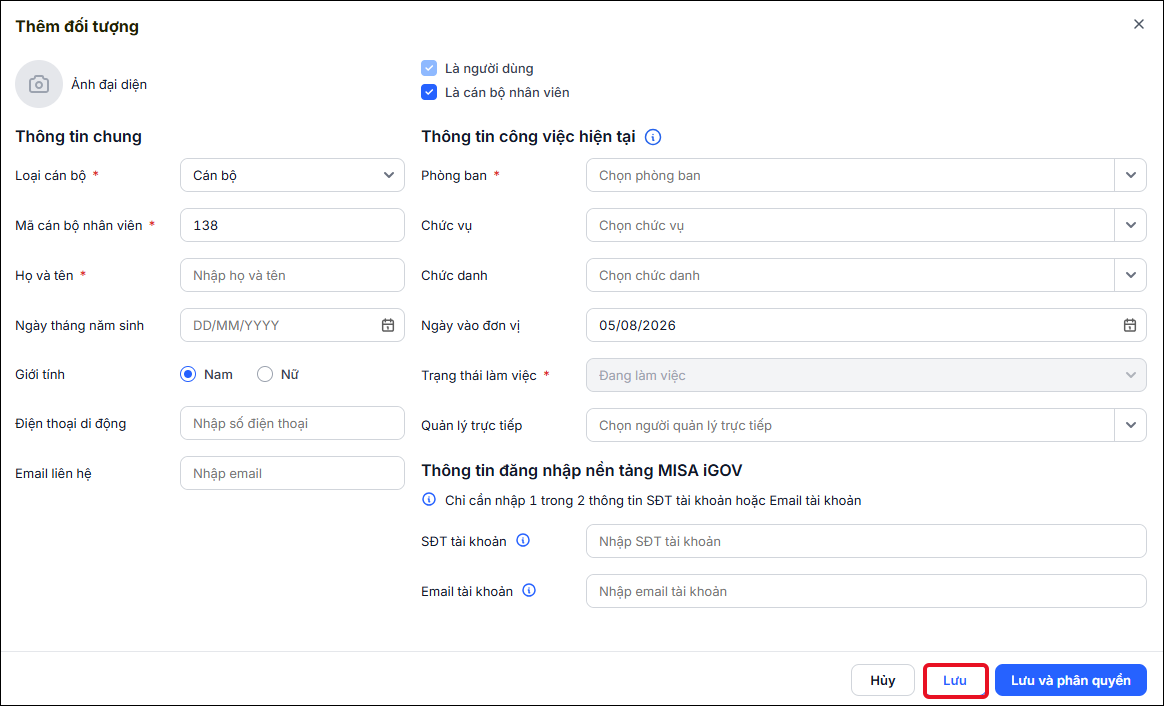Open Quản lý trực tiếp dropdown arrow
This screenshot has height=706, width=1164.
click(1130, 425)
